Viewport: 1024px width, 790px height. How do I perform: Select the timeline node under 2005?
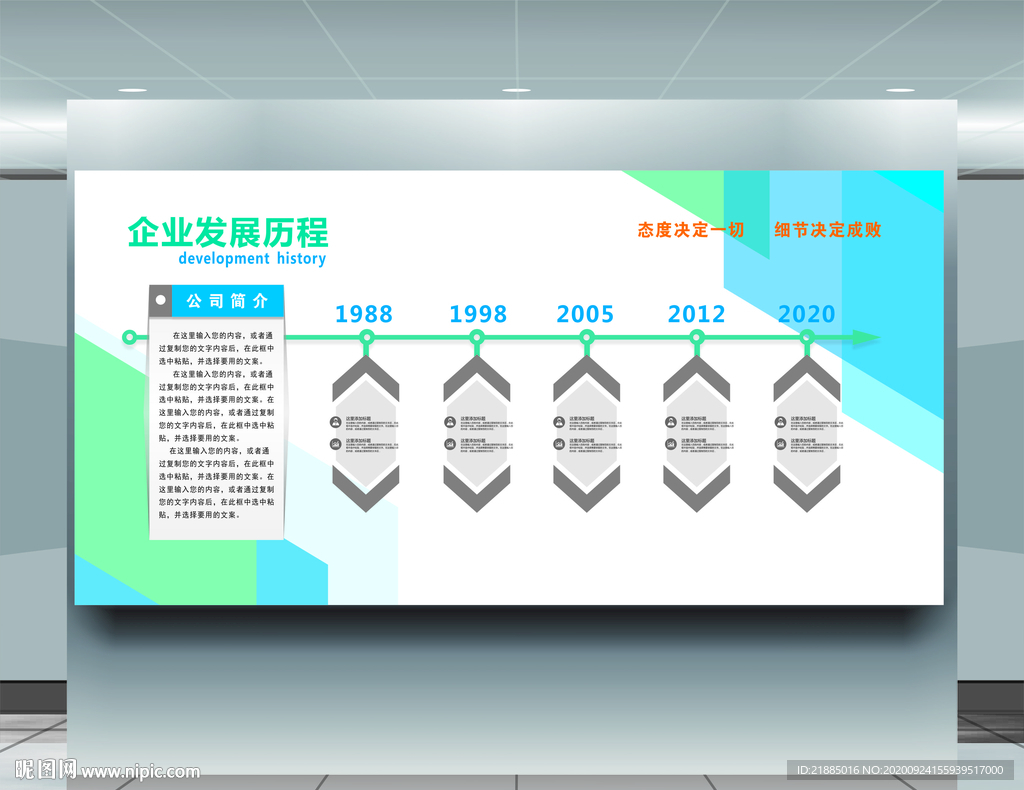[586, 338]
